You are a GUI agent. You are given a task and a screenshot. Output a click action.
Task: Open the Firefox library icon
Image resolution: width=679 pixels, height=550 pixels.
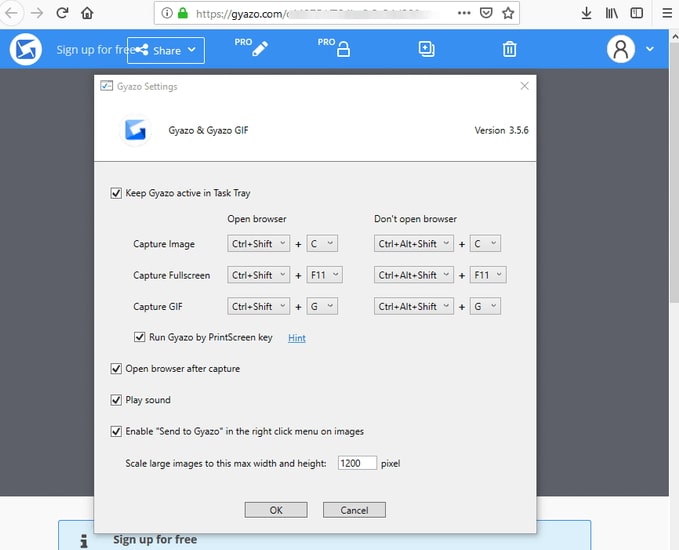click(x=611, y=13)
